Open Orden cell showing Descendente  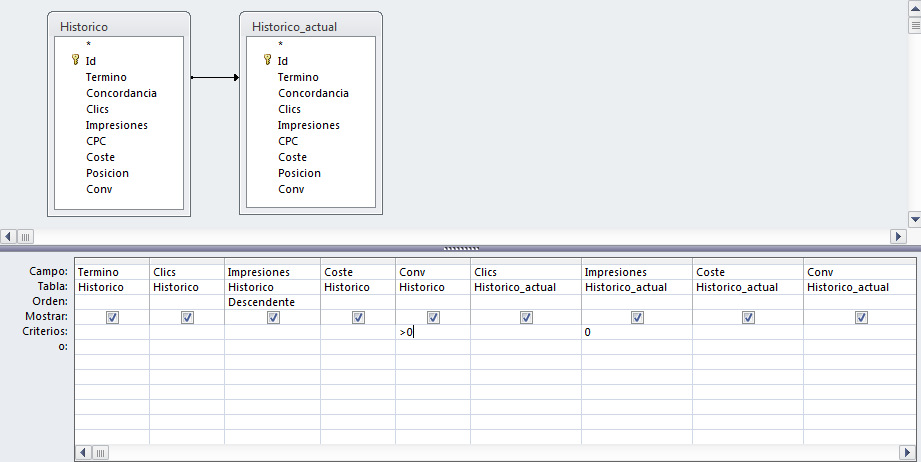[x=271, y=302]
